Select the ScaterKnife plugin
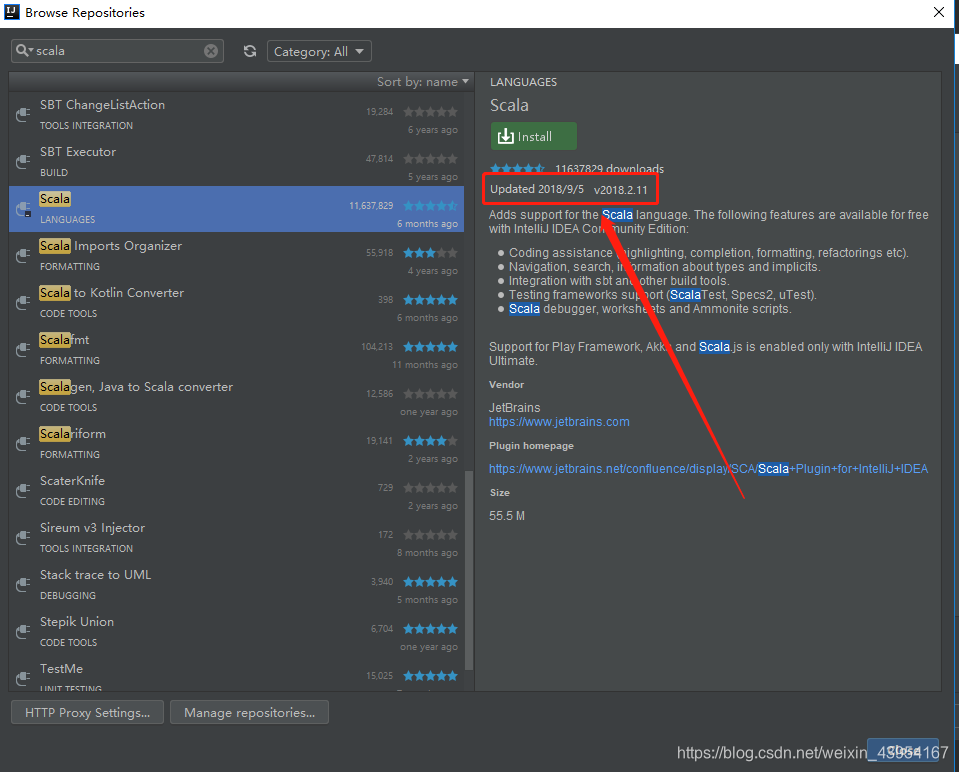Image resolution: width=959 pixels, height=772 pixels. coord(237,492)
